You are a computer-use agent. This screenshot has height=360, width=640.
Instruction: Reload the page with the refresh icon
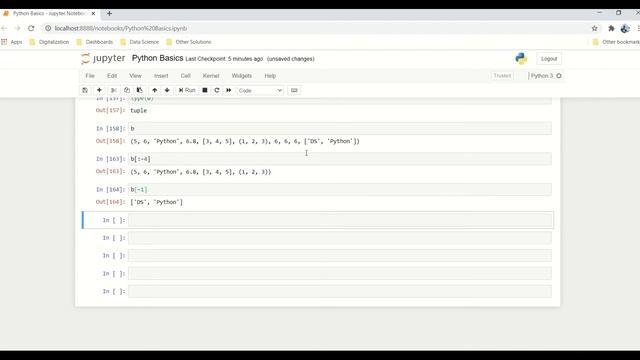(31, 28)
